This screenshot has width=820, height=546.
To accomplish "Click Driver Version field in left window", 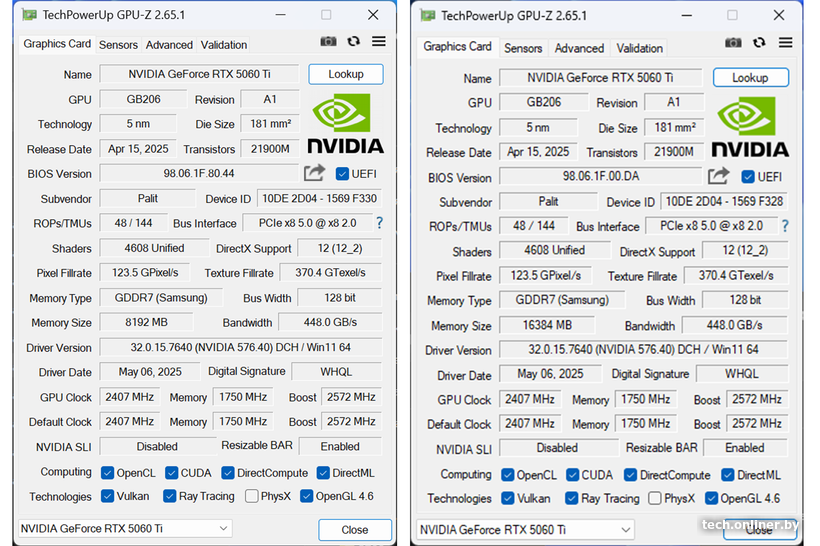I will pos(241,347).
